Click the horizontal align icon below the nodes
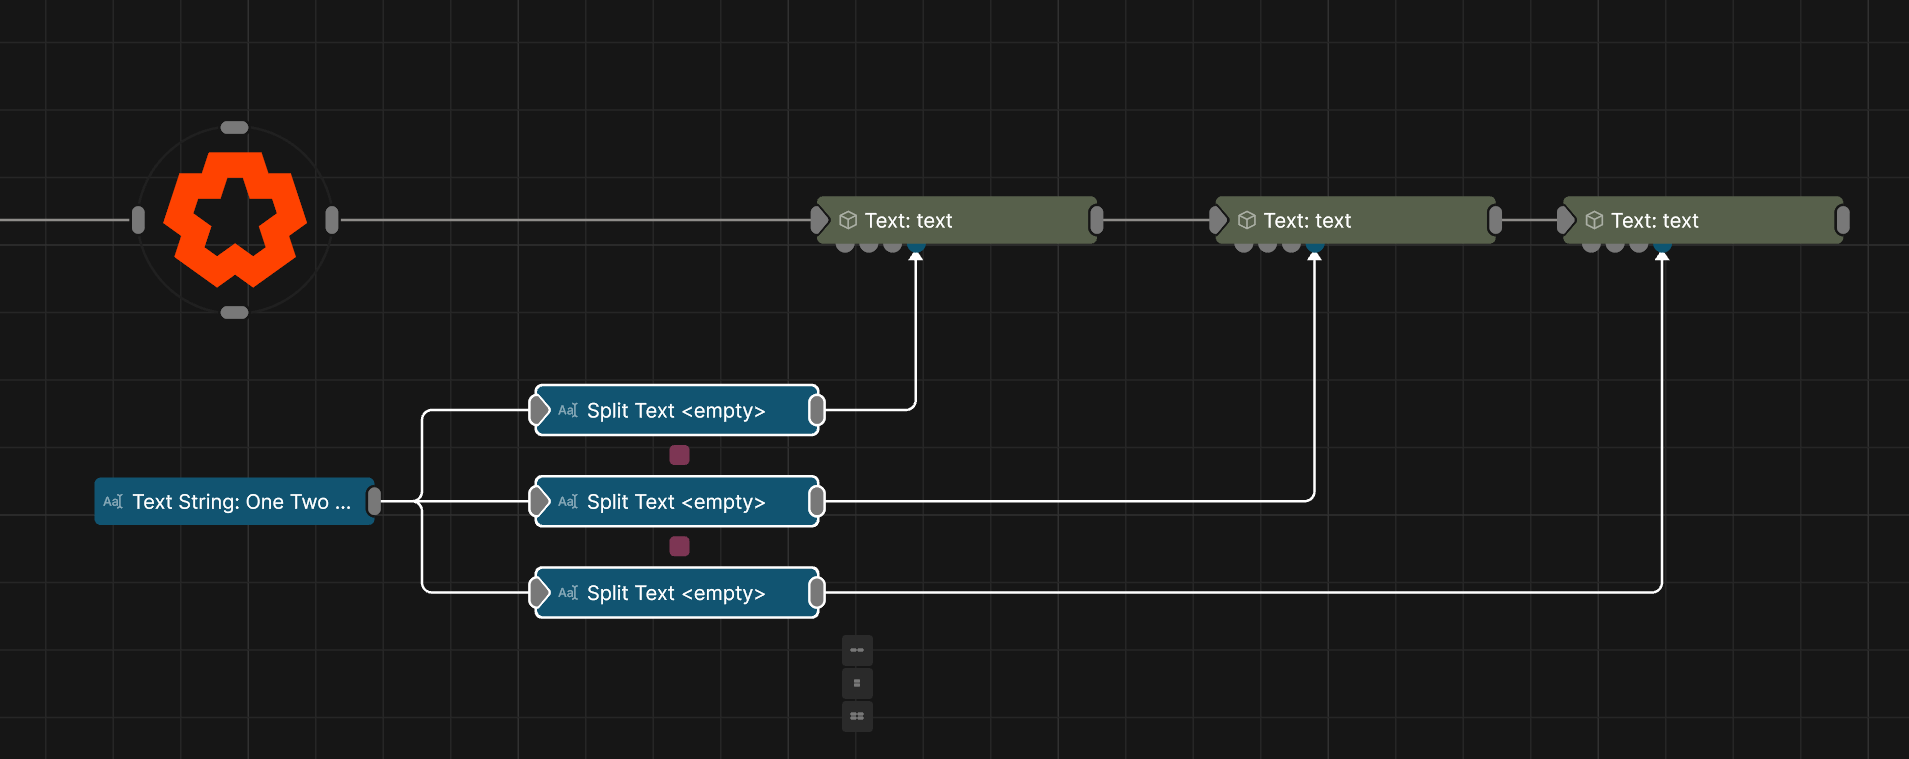Screen dimensions: 1909x759 pos(857,650)
